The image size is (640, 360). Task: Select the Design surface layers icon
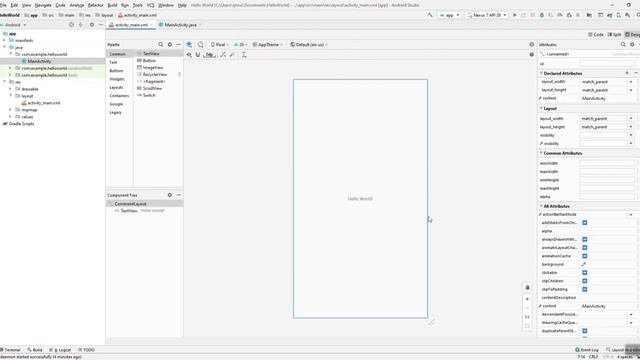point(189,44)
